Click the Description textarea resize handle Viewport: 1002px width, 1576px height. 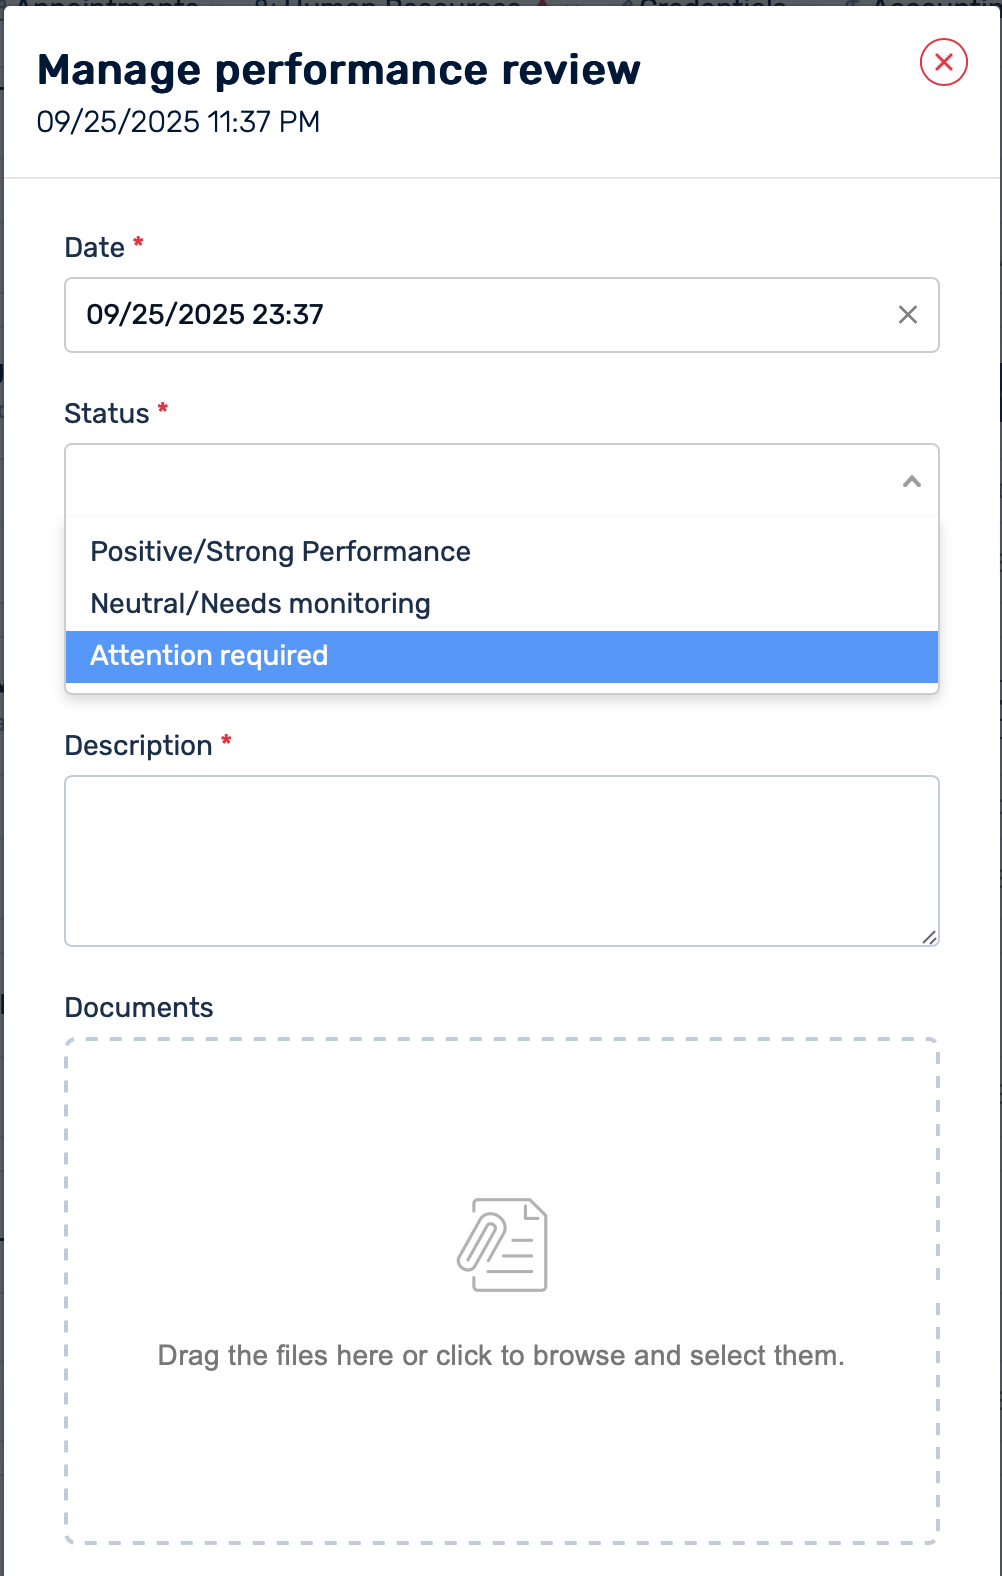(929, 936)
